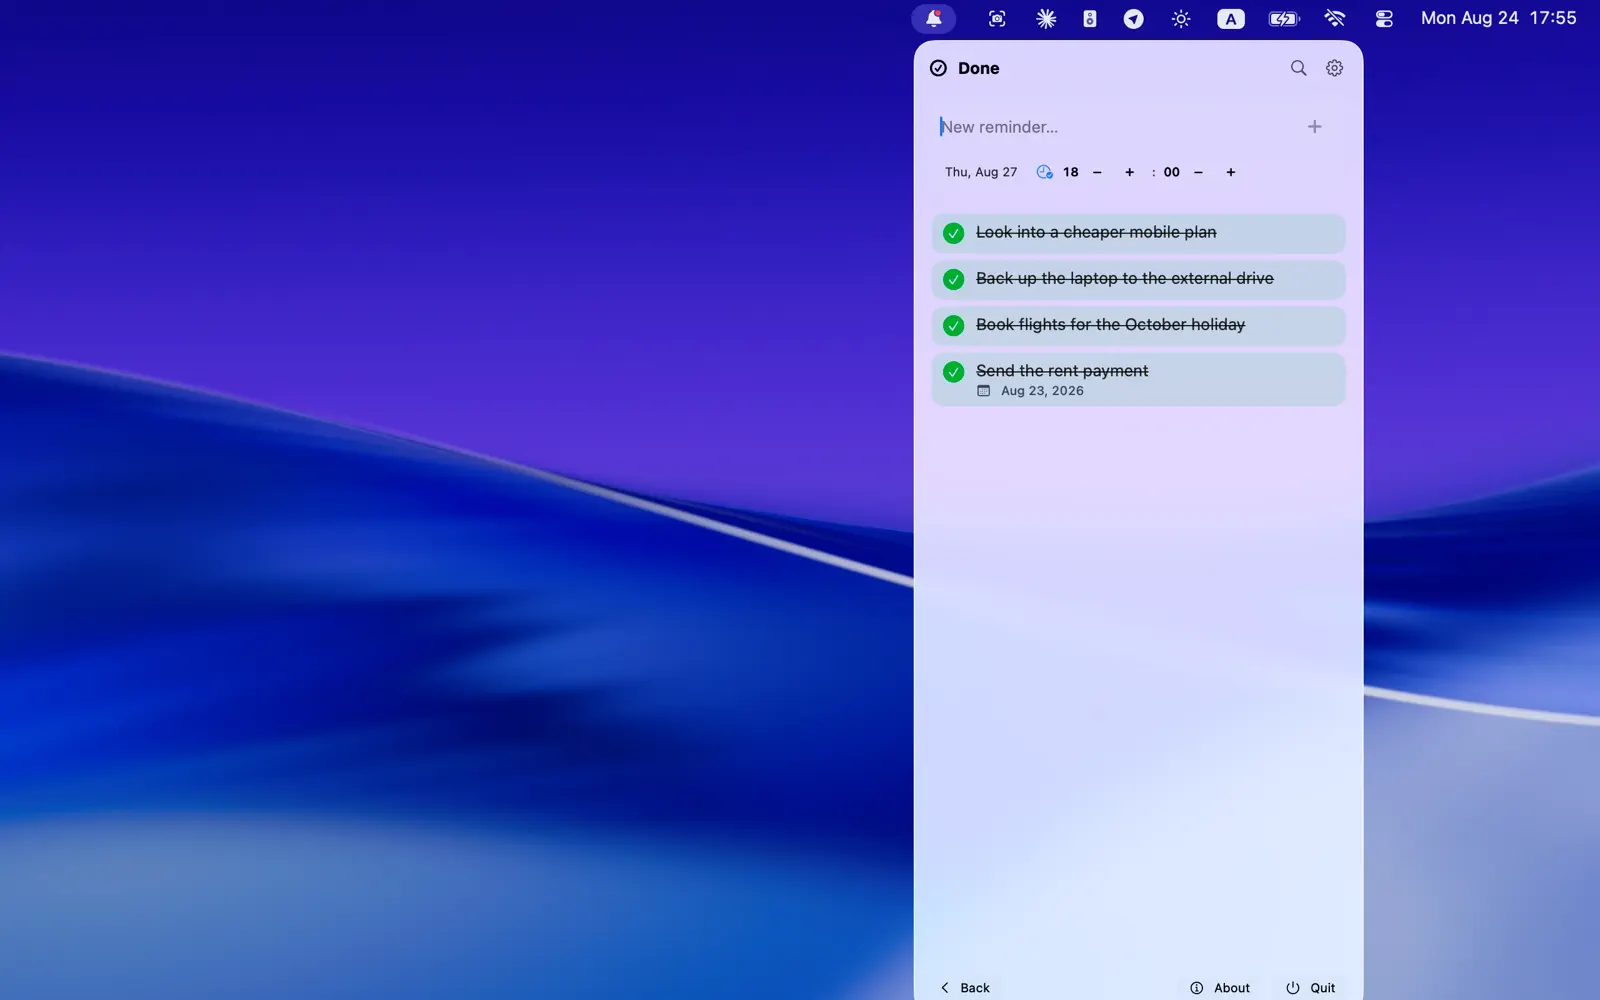Increase the reminder hour value
The width and height of the screenshot is (1600, 1000).
point(1130,172)
